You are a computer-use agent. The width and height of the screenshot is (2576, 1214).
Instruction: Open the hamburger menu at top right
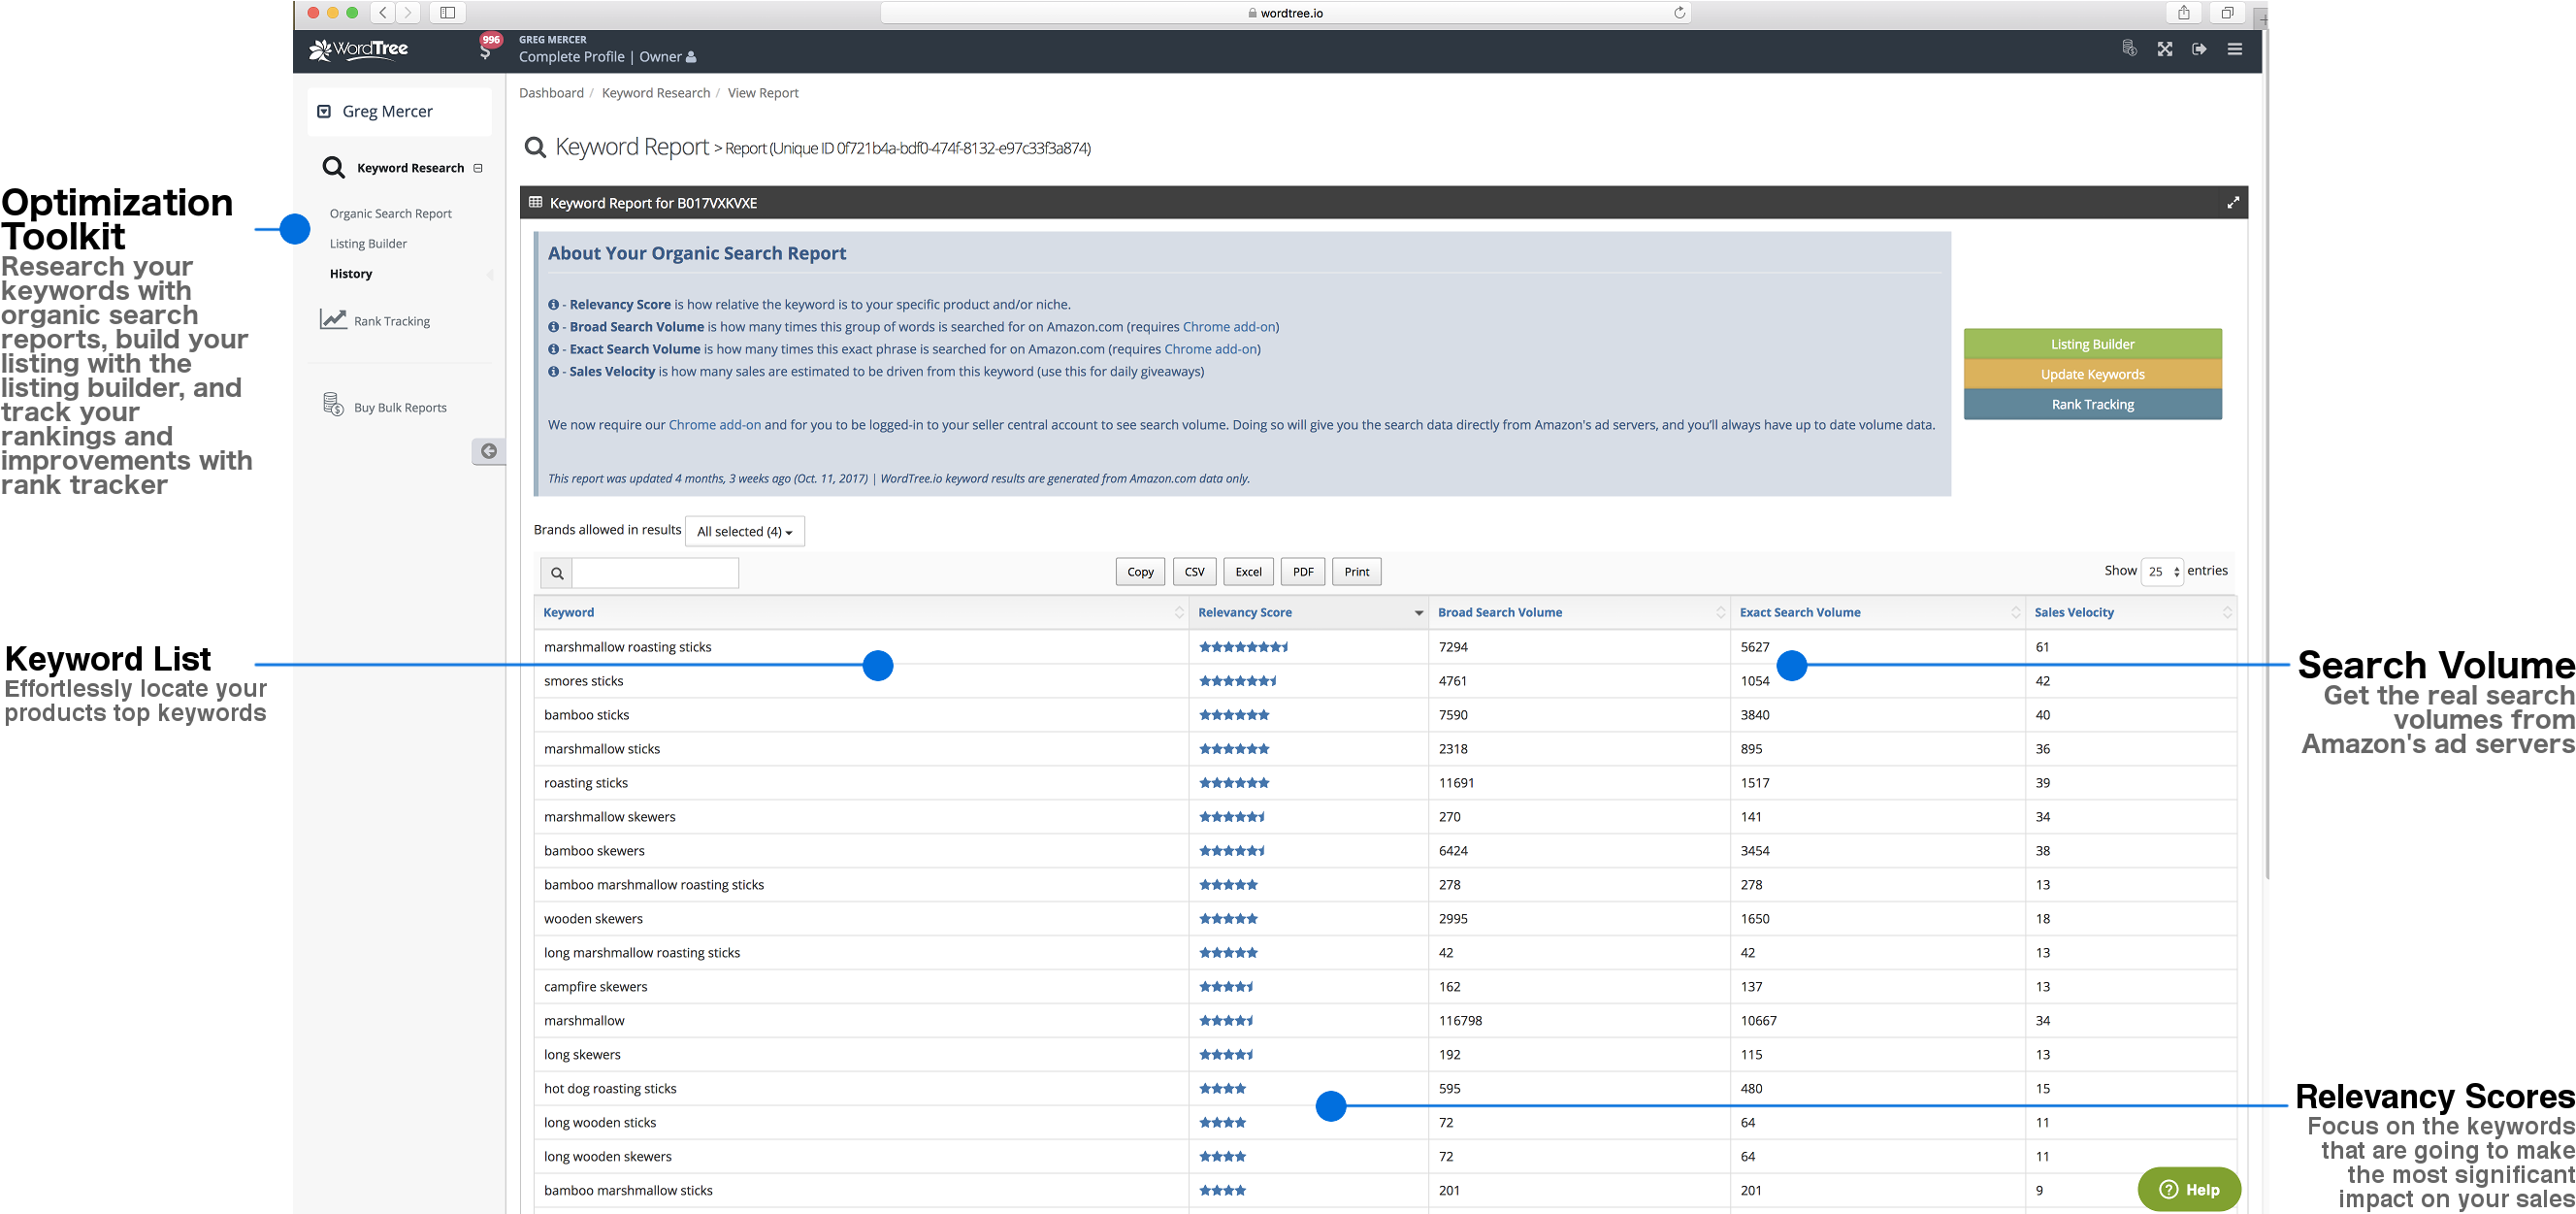tap(2236, 48)
